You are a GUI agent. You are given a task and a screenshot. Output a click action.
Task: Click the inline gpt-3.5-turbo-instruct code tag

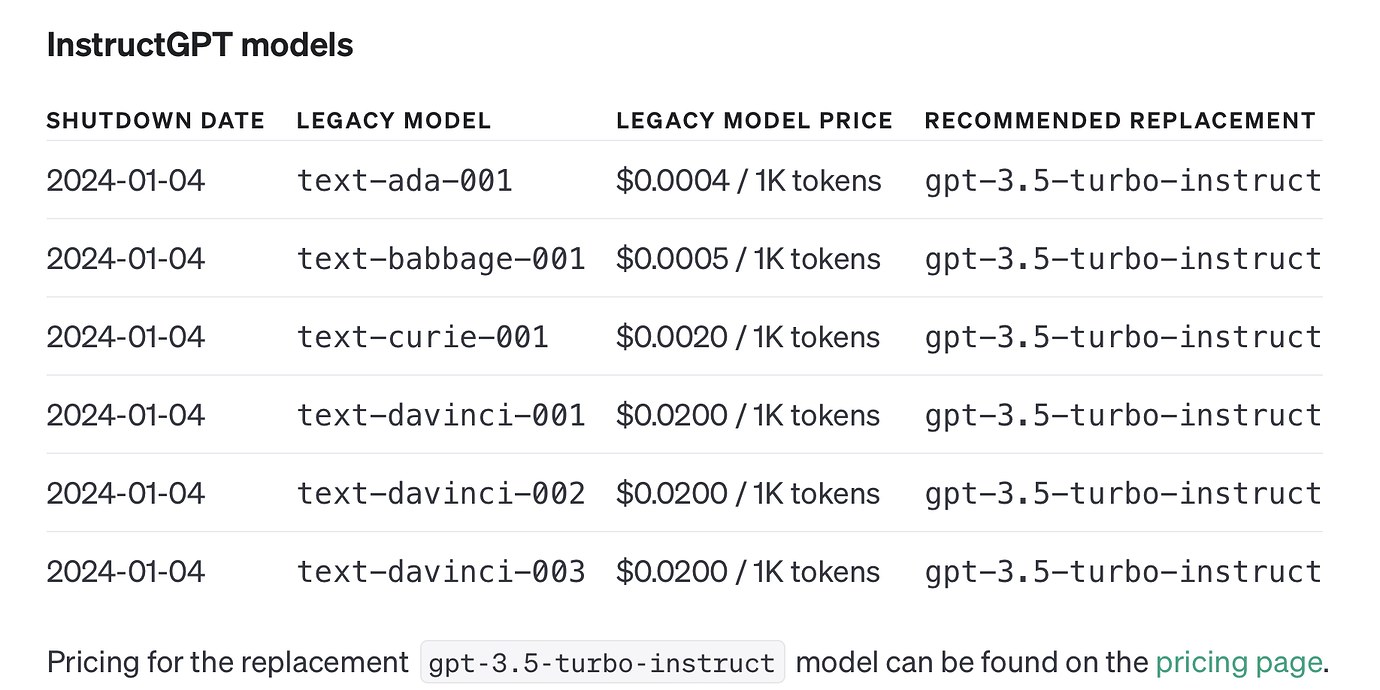(603, 663)
